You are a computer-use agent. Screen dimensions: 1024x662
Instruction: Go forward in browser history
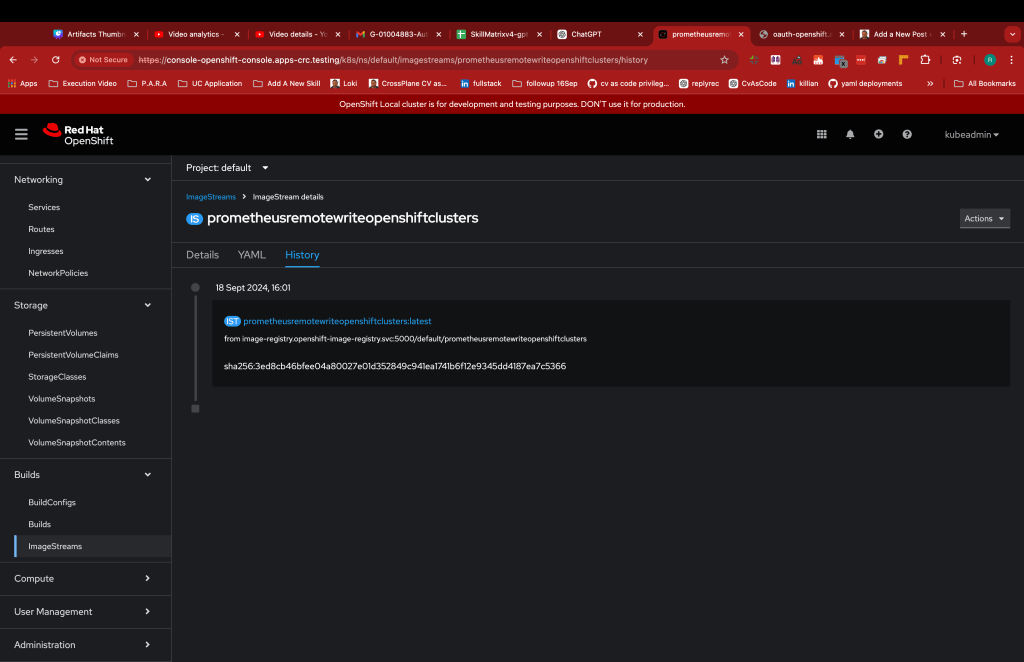click(34, 59)
